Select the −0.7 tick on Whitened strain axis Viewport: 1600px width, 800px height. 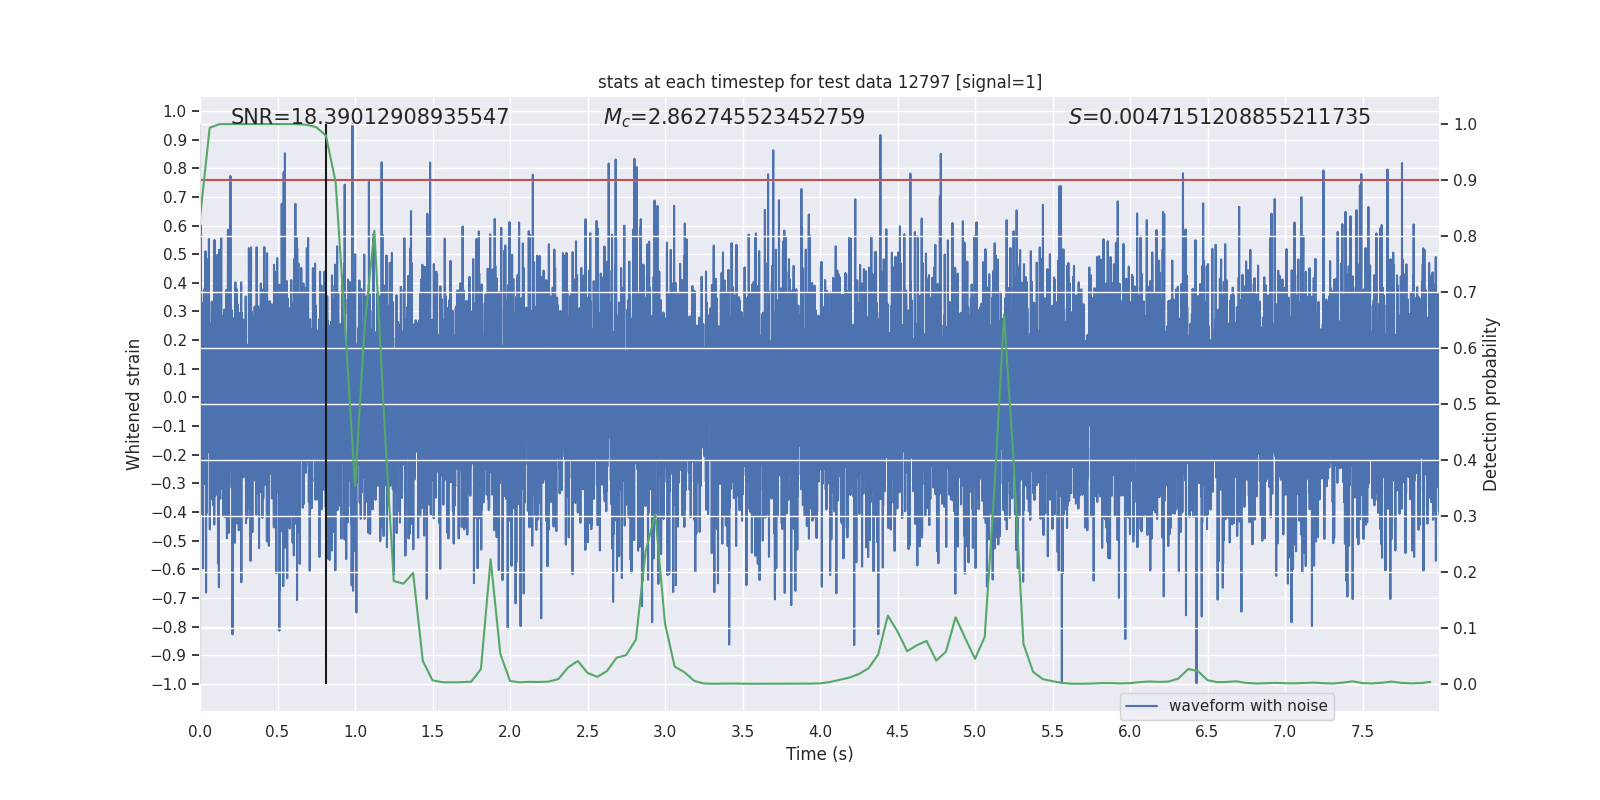(x=170, y=598)
